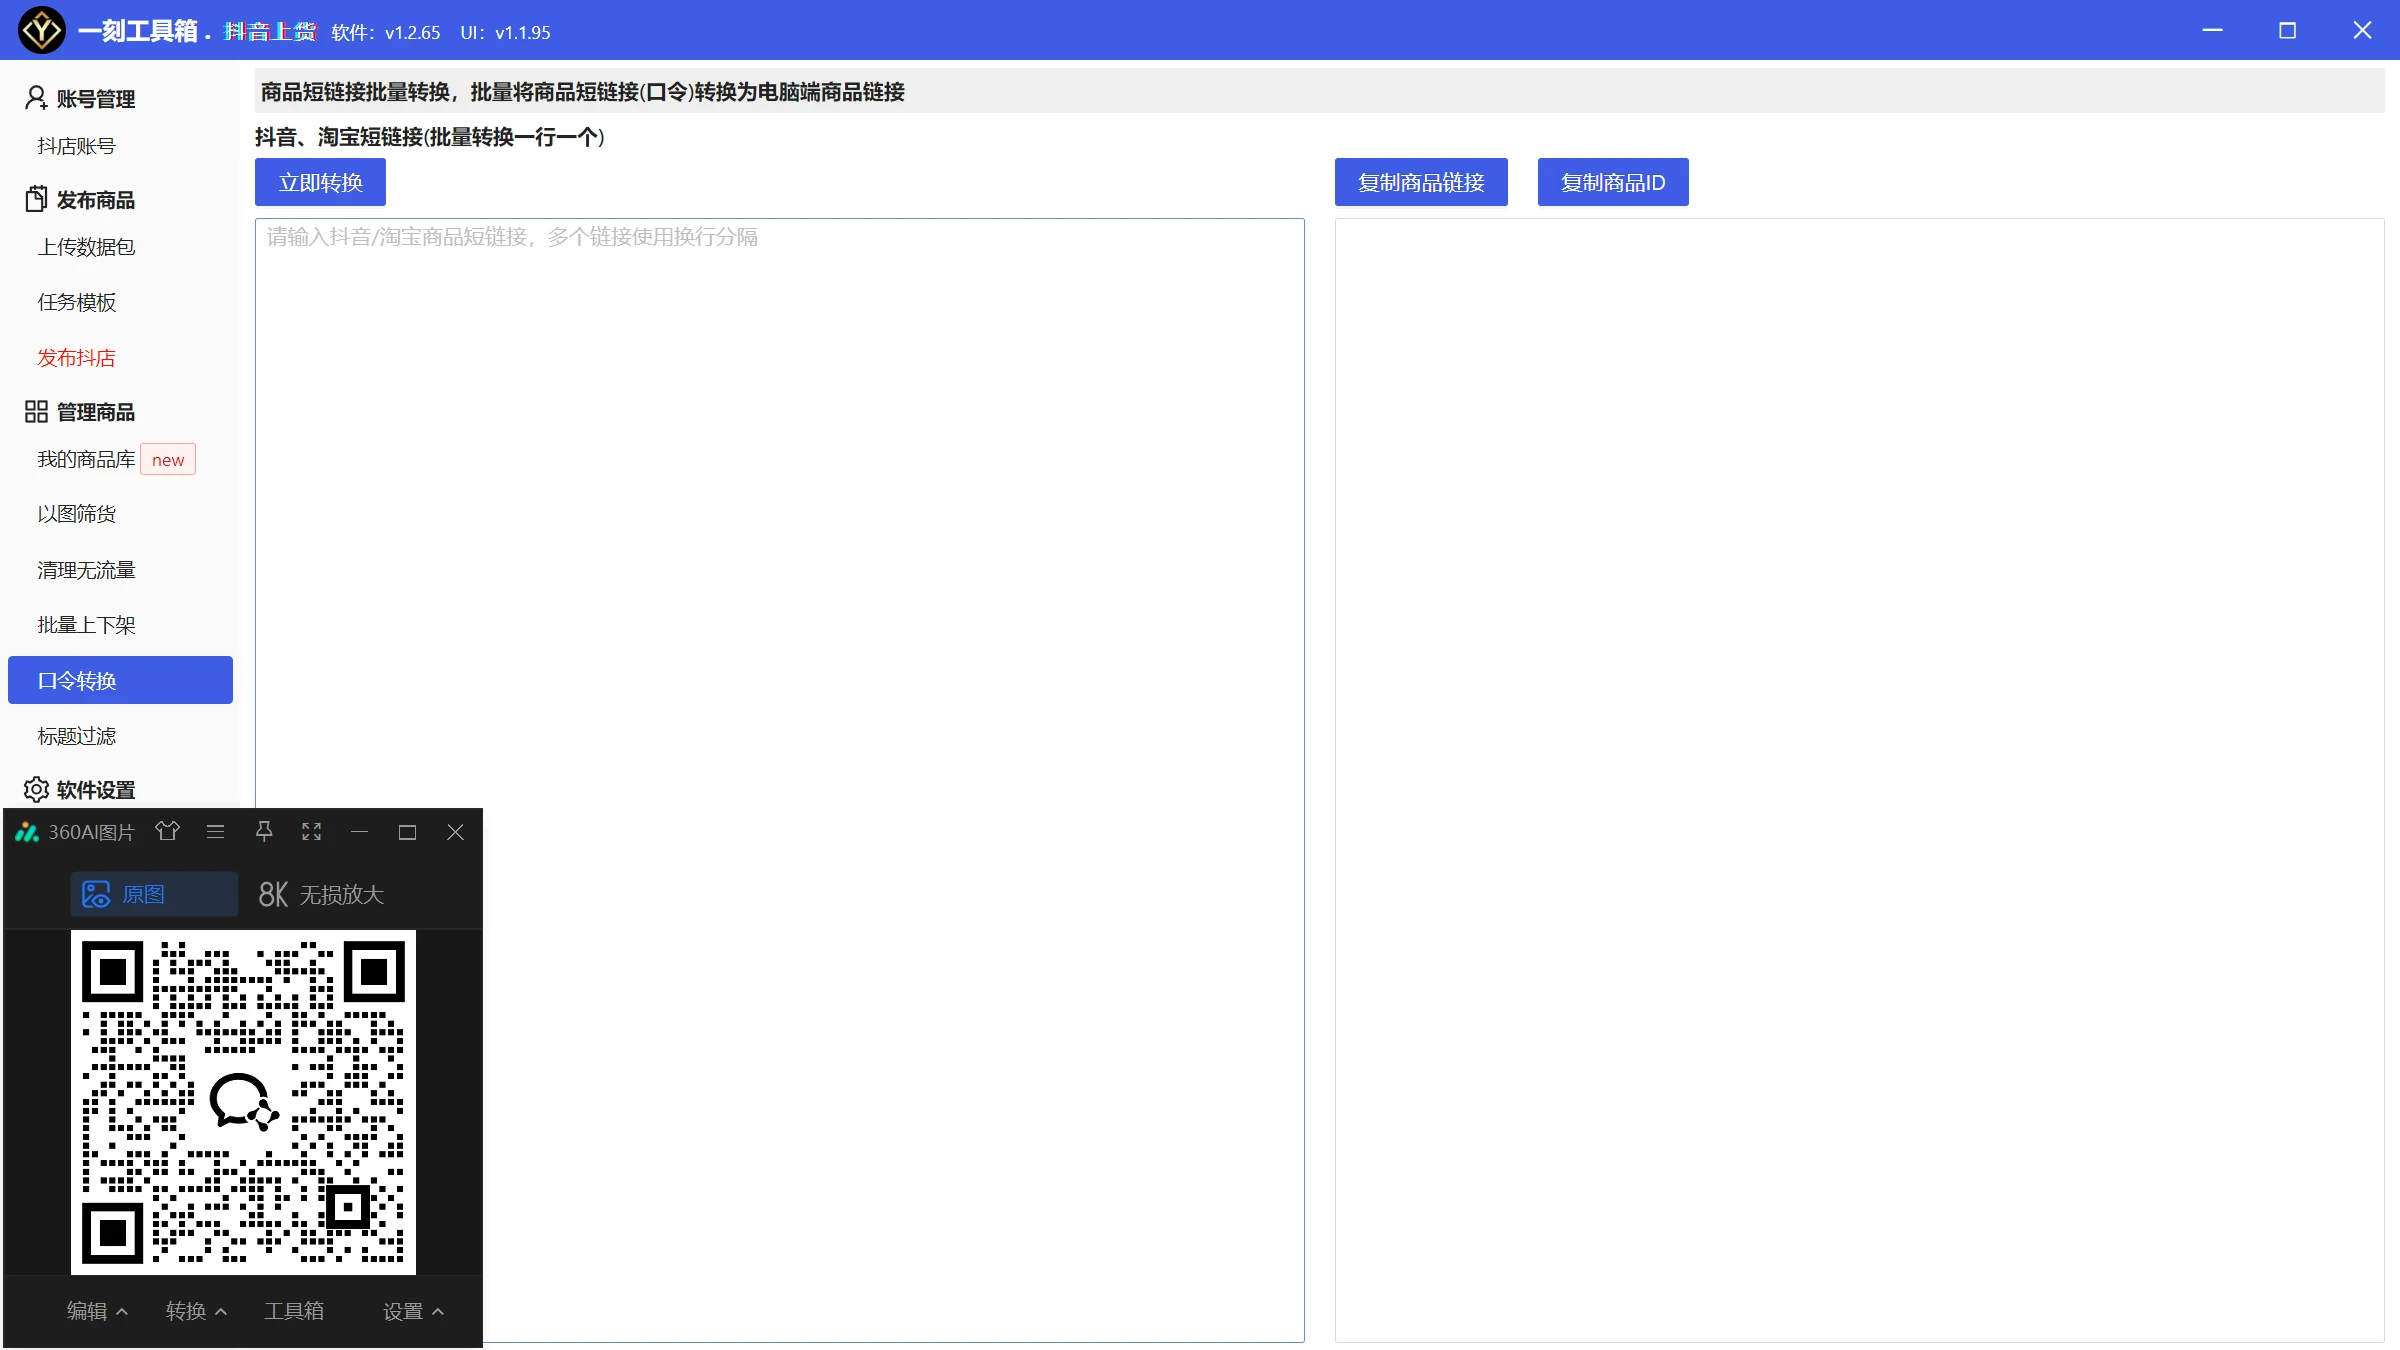Open 我的商品库 in the sidebar
This screenshot has height=1350, width=2400.
tap(86, 459)
